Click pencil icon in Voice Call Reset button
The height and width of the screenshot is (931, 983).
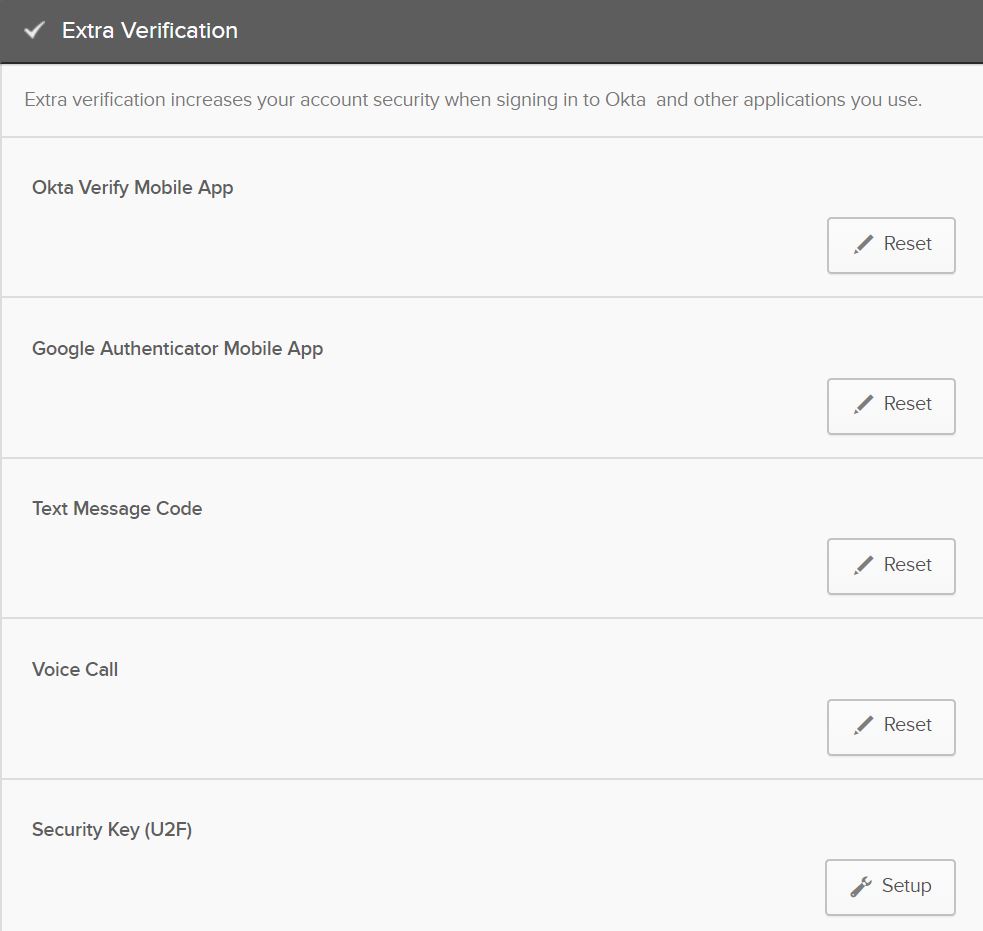click(x=863, y=726)
